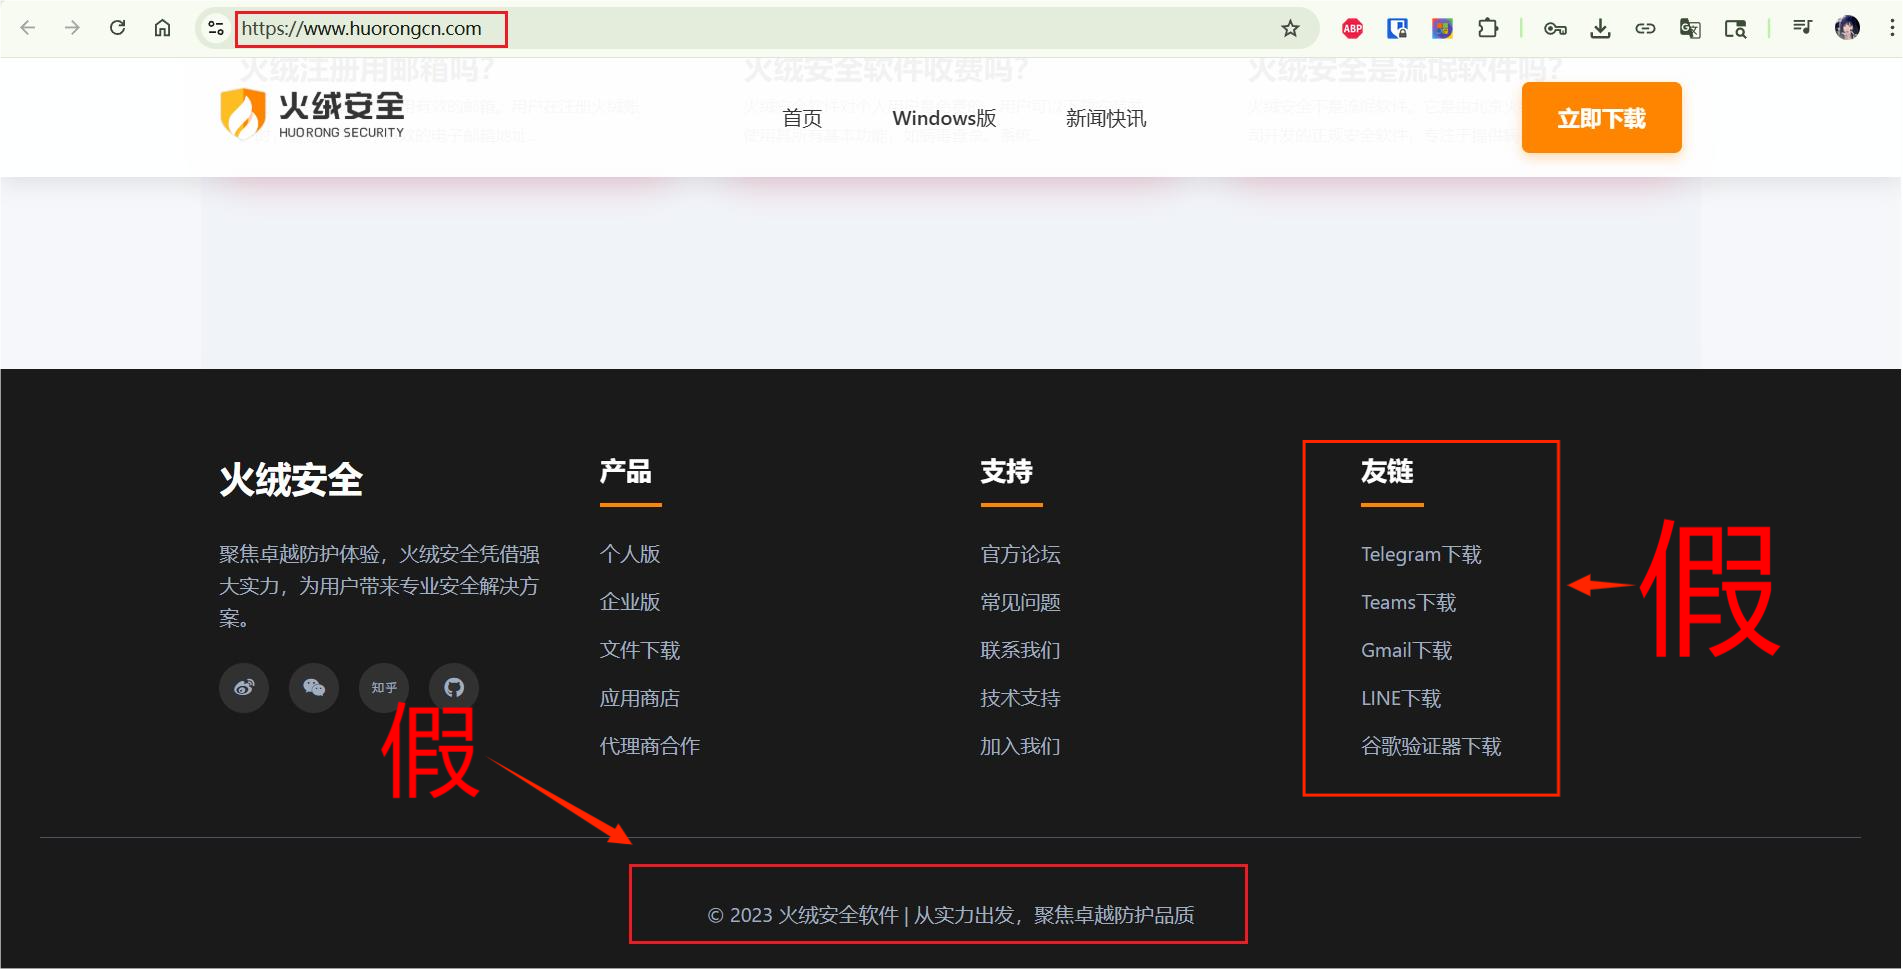This screenshot has height=969, width=1903.
Task: Click the Adblock Plus extension icon
Action: pos(1352,28)
